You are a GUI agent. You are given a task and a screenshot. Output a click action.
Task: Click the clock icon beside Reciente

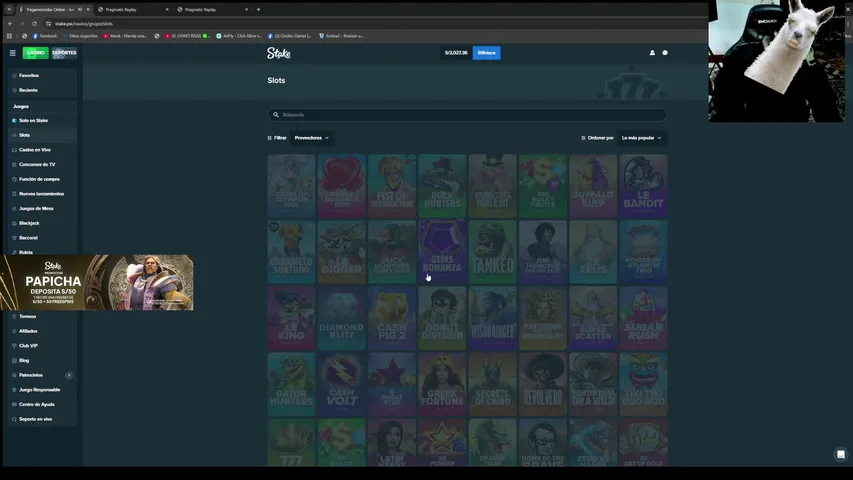pyautogui.click(x=14, y=90)
